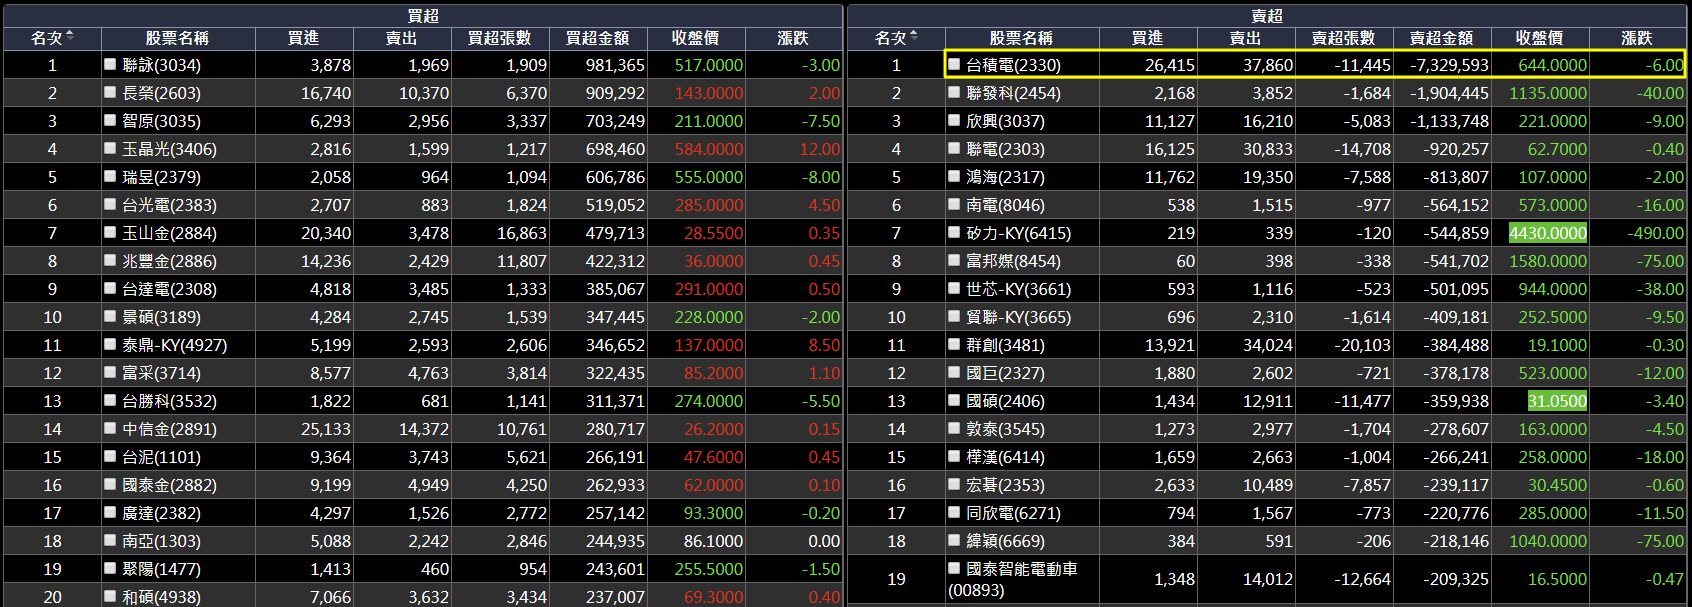
Task: Open stock 貿聯-KY(3665)
Action: [1018, 317]
